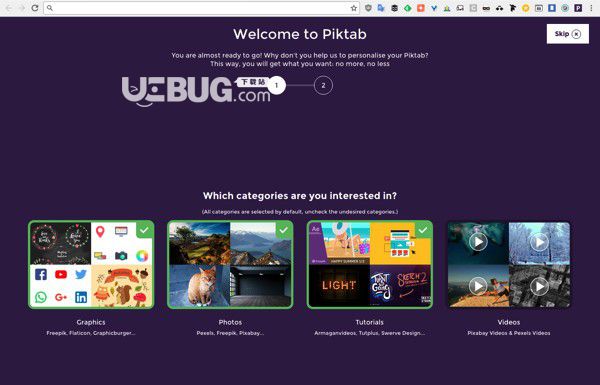Click the Skip button

point(567,34)
